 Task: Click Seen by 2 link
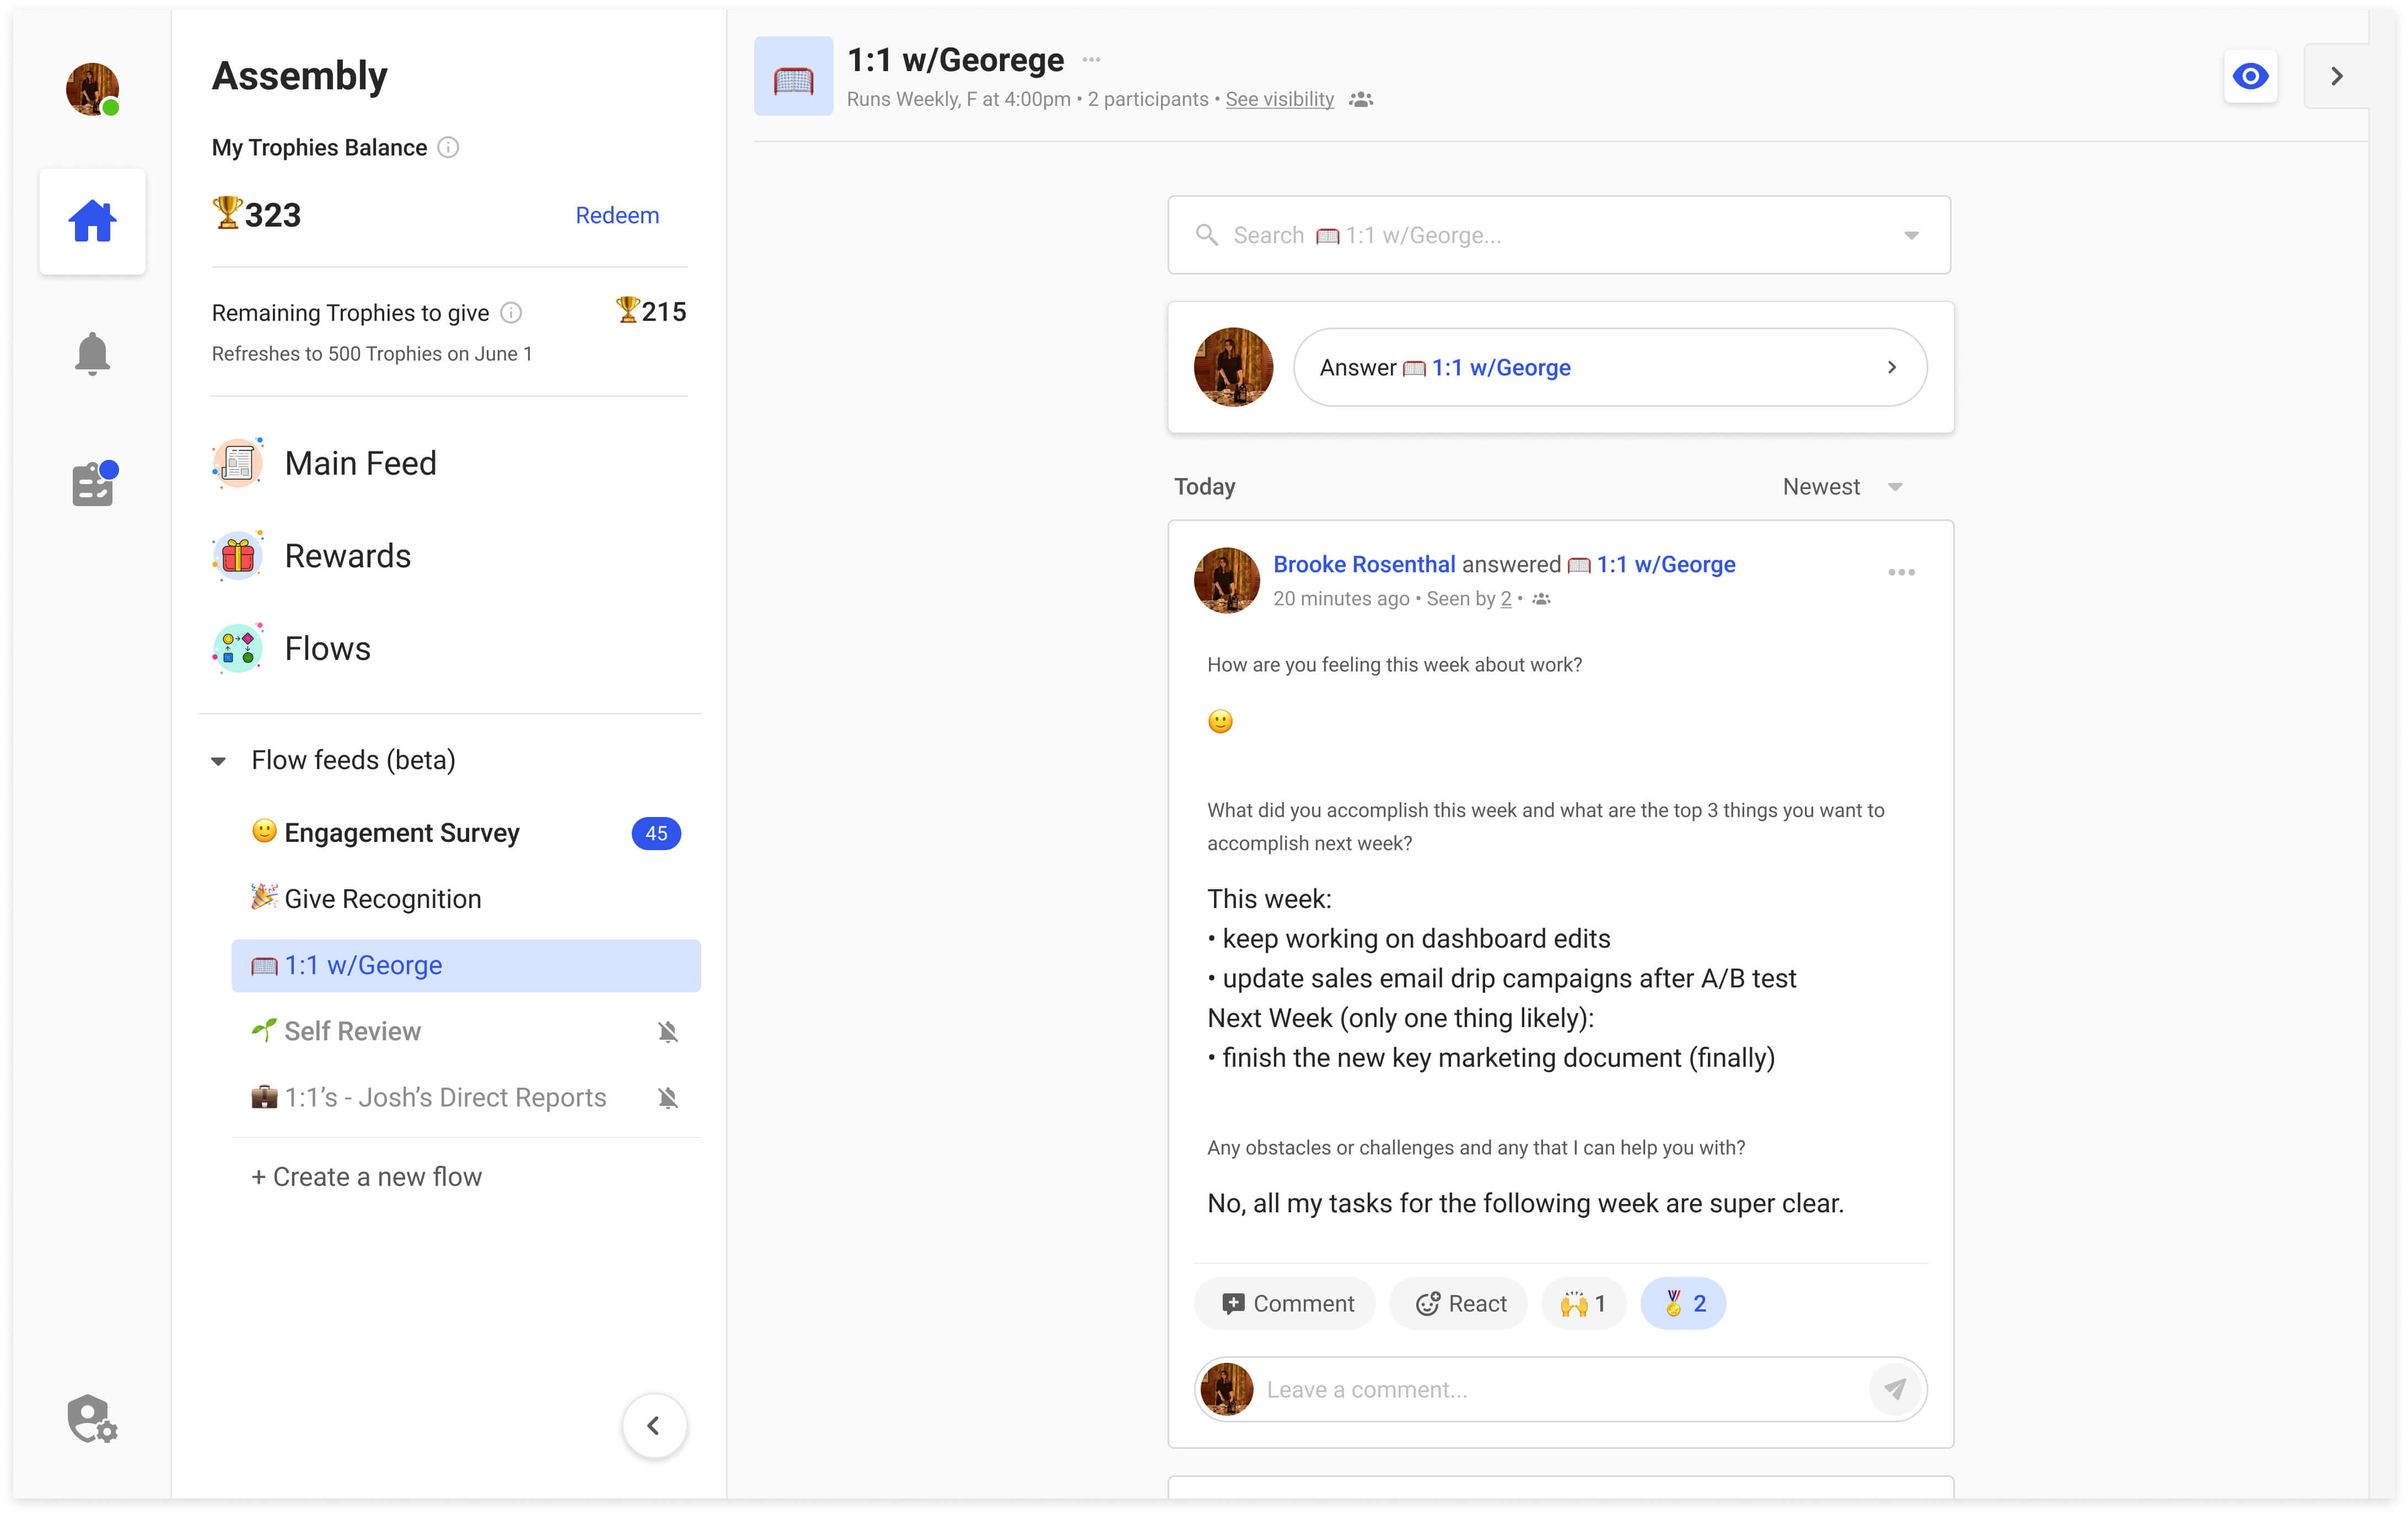point(1469,598)
